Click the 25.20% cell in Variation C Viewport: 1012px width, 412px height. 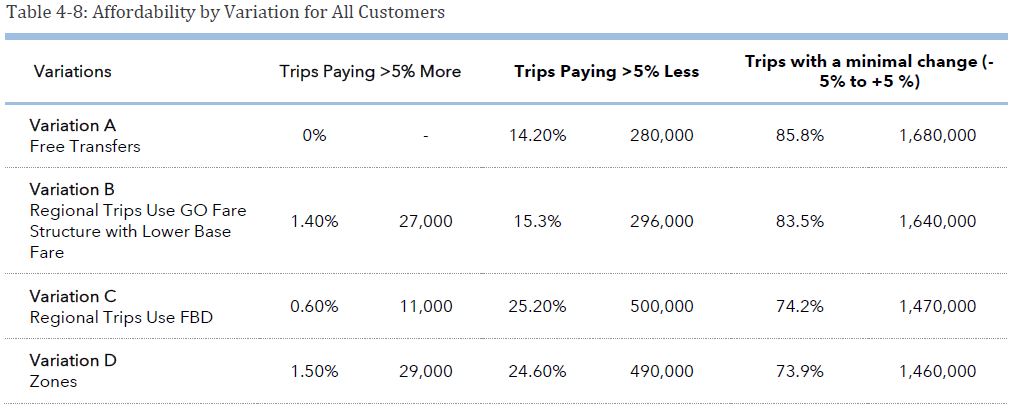pos(537,307)
